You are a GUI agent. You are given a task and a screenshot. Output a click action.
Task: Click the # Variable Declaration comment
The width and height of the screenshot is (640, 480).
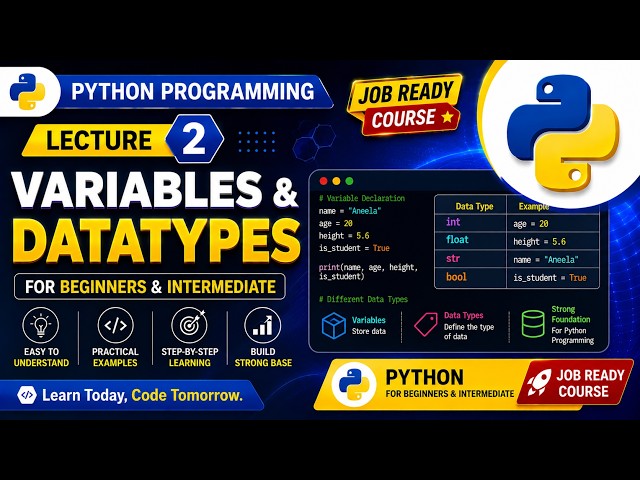pos(362,198)
